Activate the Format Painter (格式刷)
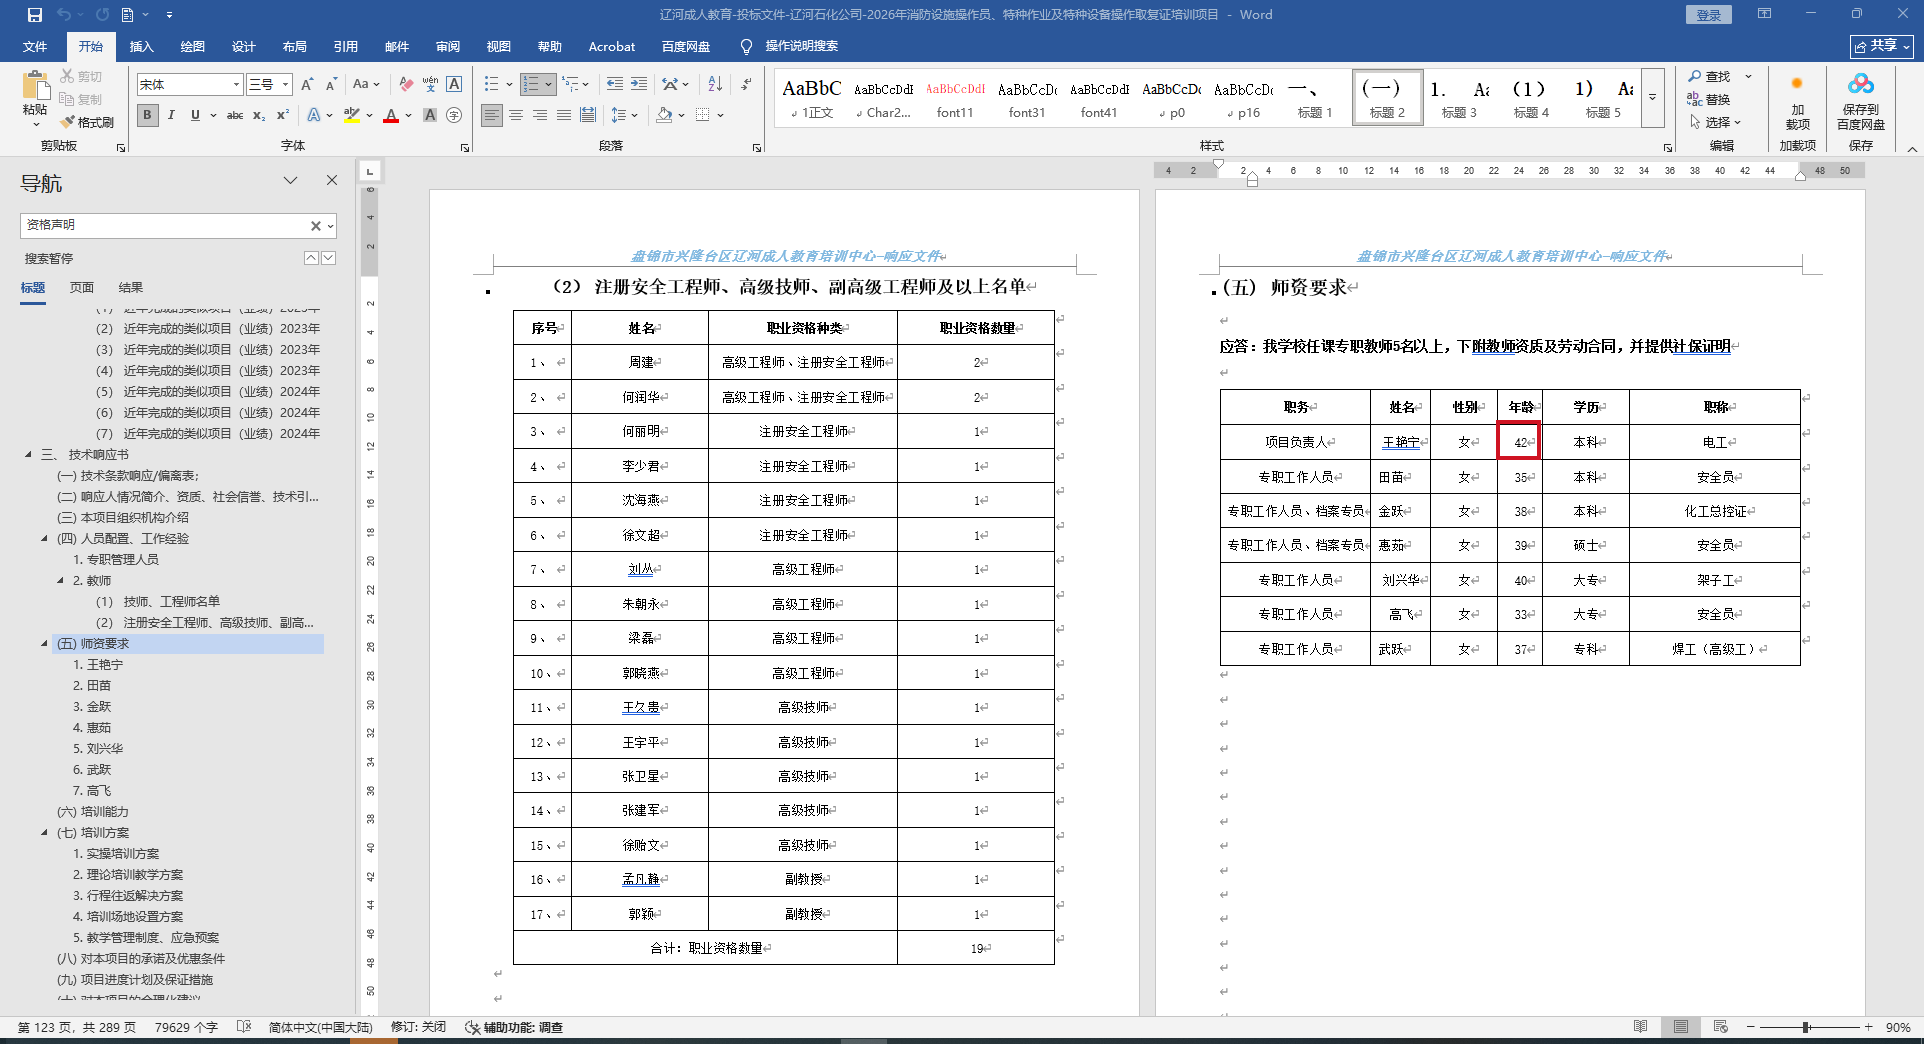The width and height of the screenshot is (1924, 1044). tap(87, 122)
